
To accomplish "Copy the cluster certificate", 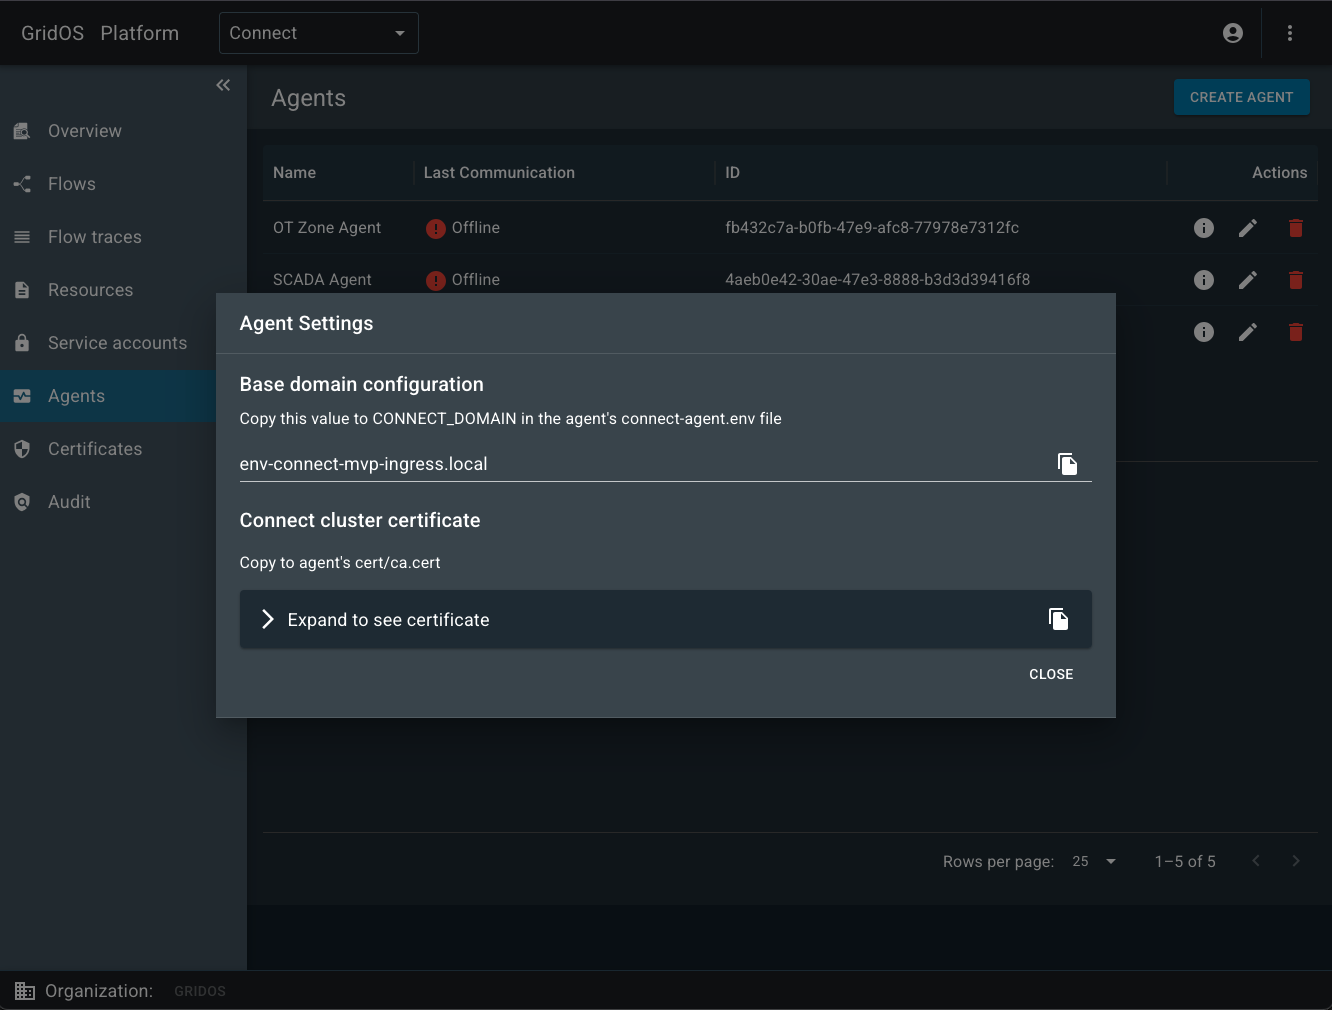I will click(x=1058, y=619).
